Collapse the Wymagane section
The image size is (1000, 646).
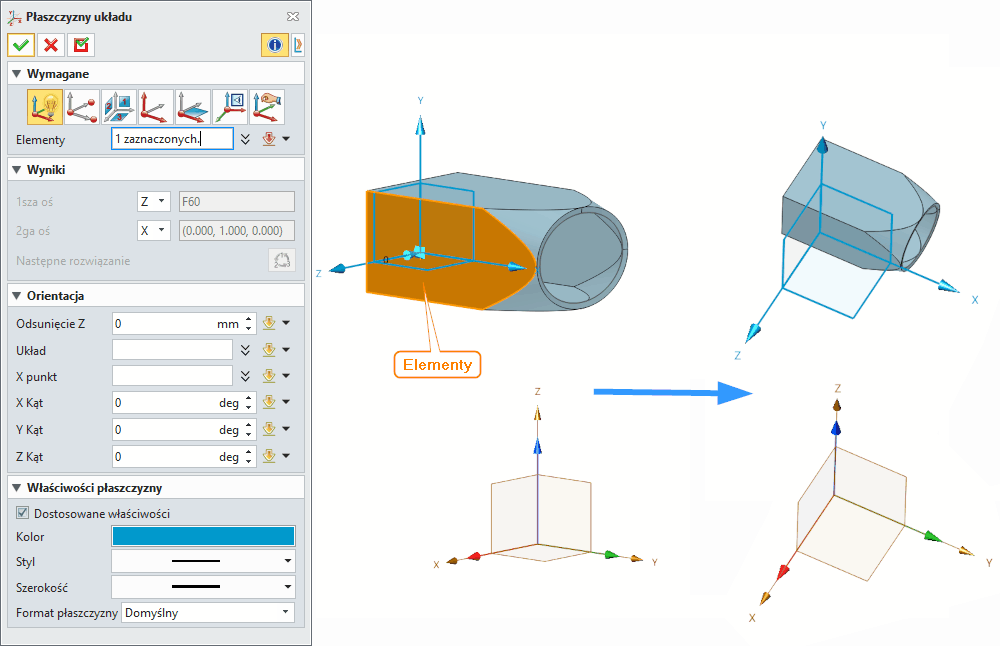coord(17,74)
